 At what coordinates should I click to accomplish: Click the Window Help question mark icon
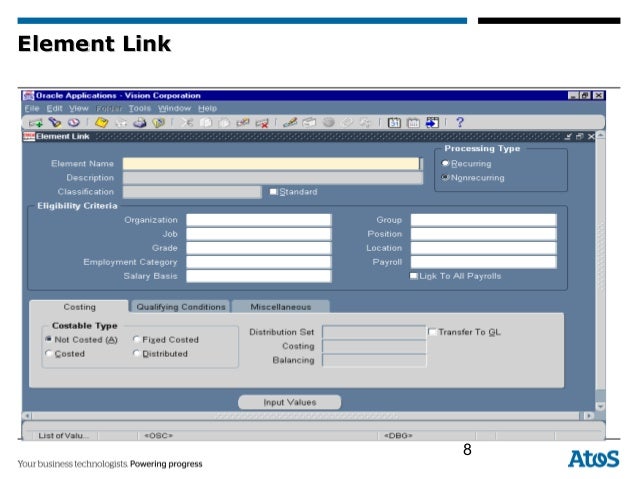(460, 122)
